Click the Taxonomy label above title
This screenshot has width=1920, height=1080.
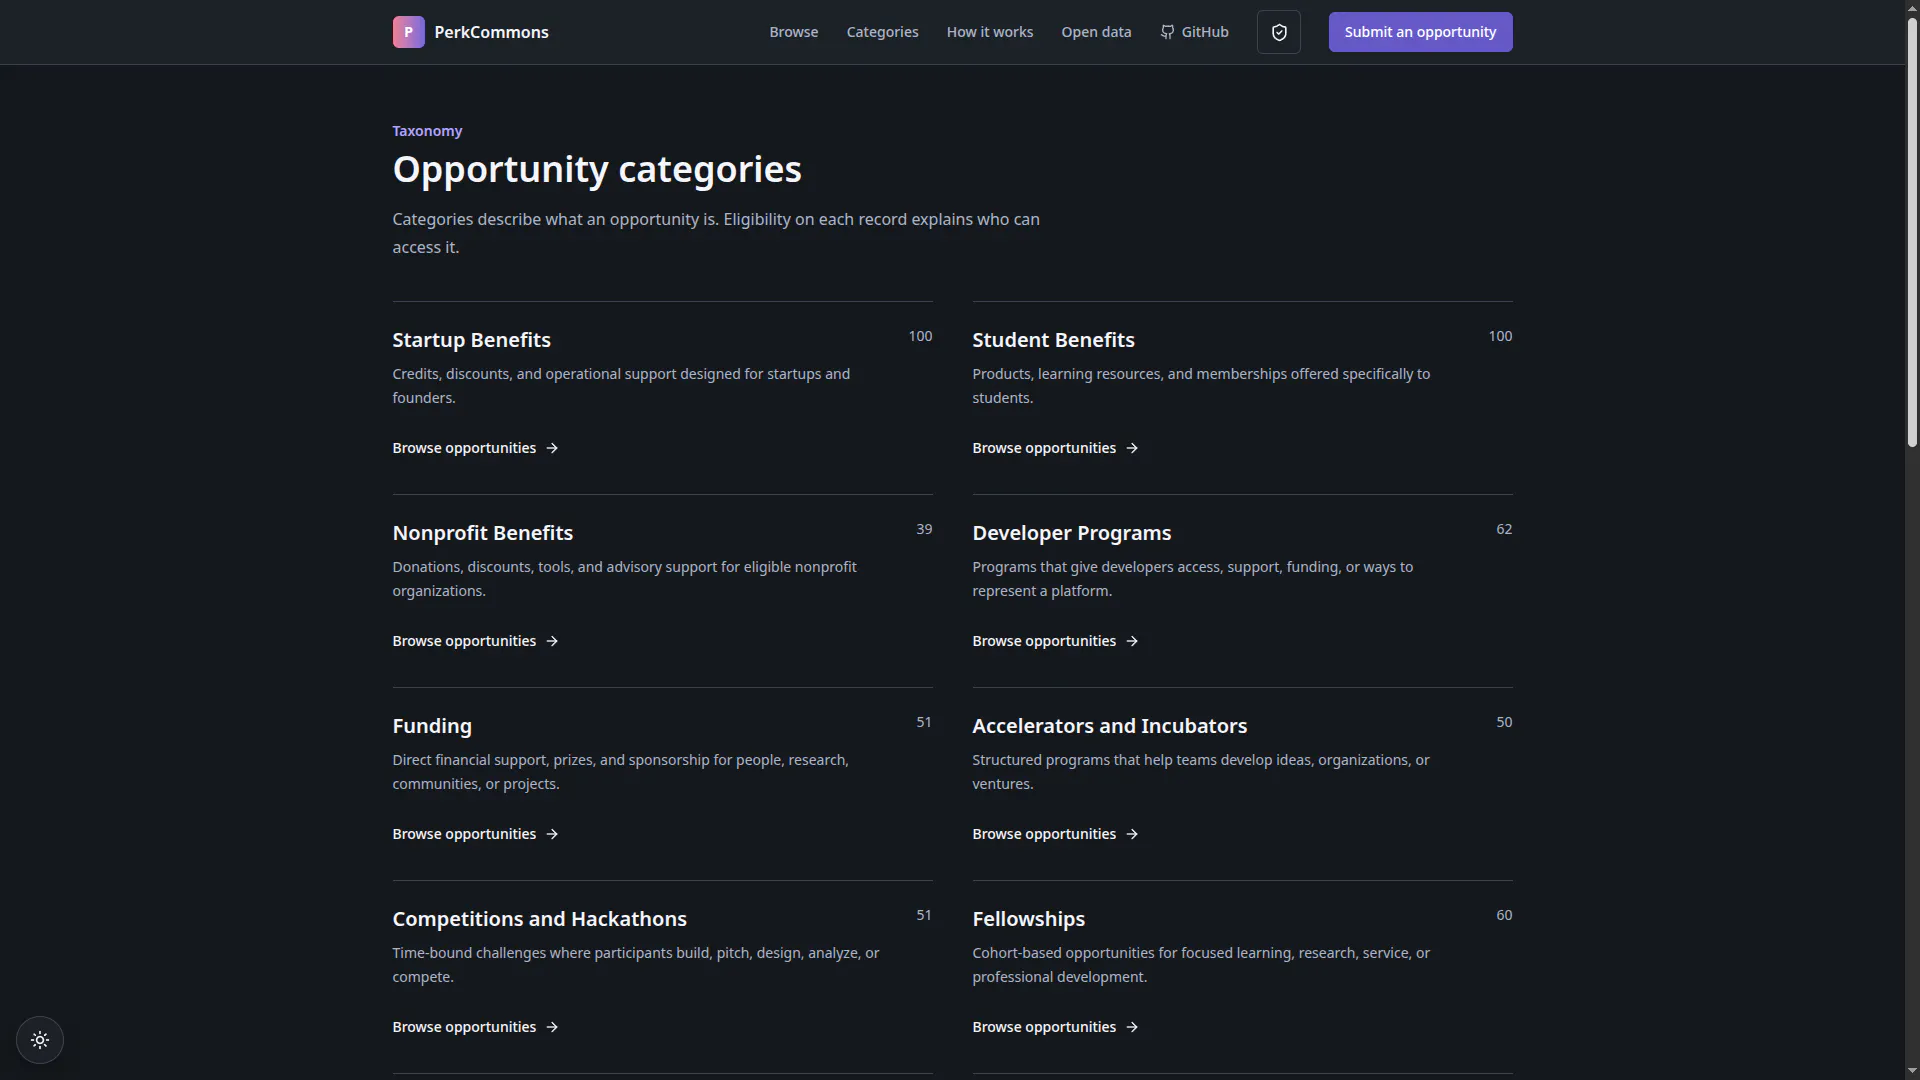click(x=427, y=131)
